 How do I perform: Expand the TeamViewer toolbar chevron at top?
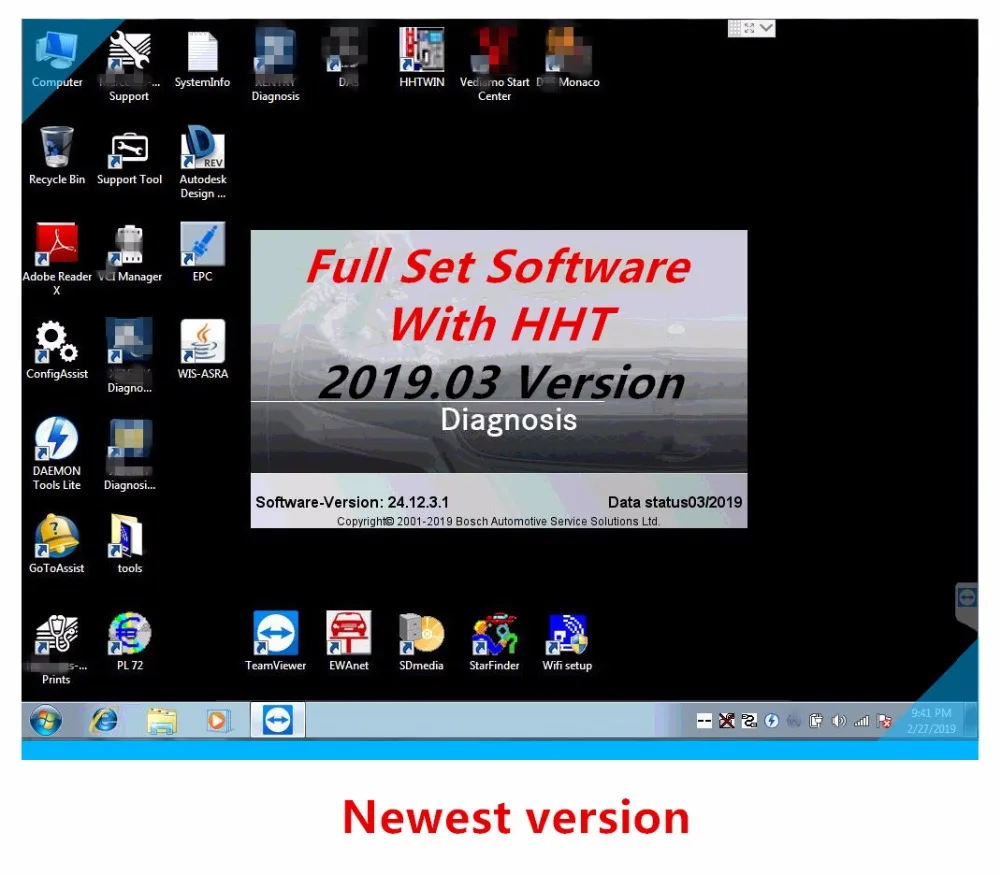[766, 27]
